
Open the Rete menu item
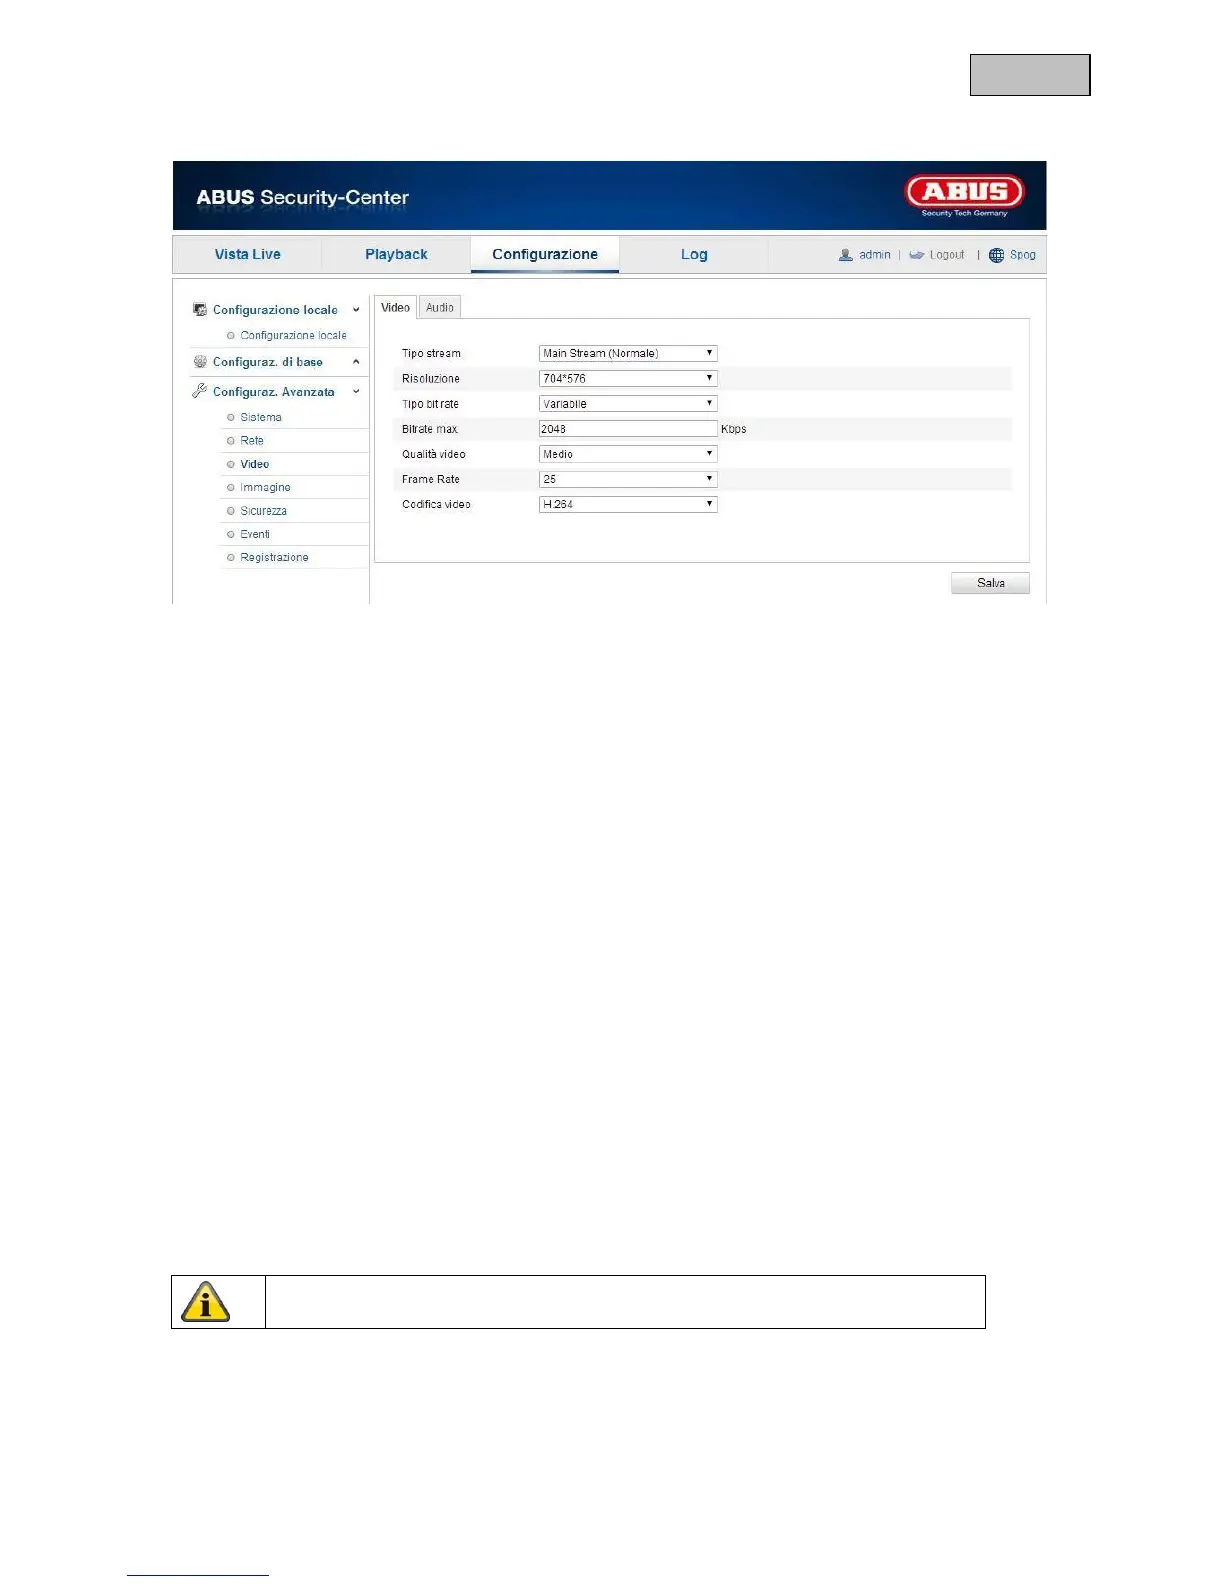[x=252, y=440]
